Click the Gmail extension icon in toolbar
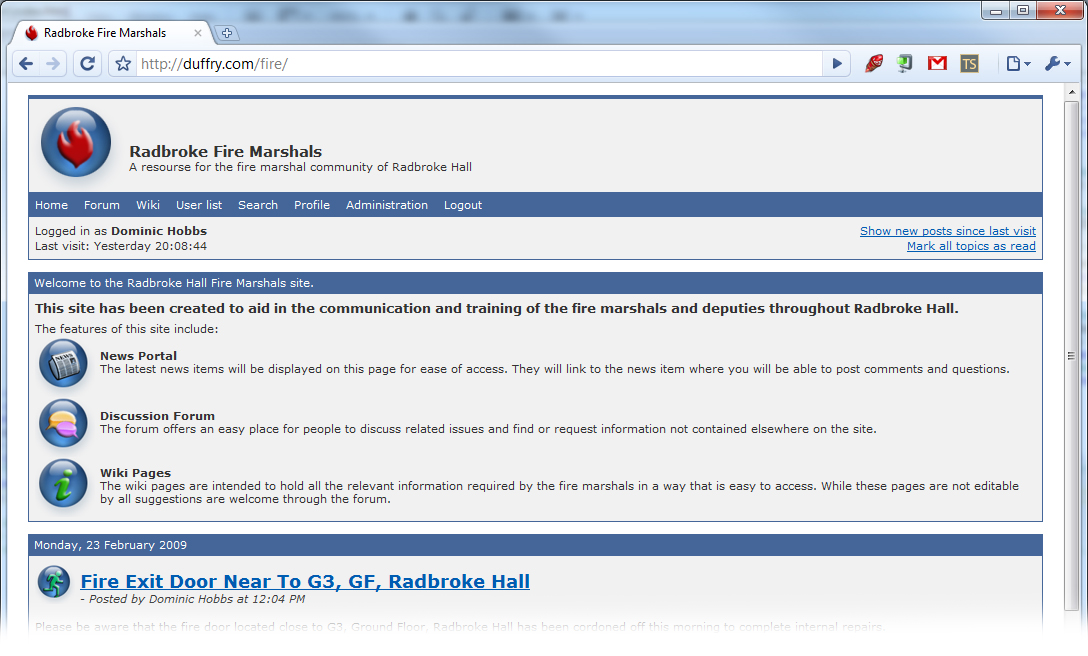The width and height of the screenshot is (1088, 656). coord(937,64)
